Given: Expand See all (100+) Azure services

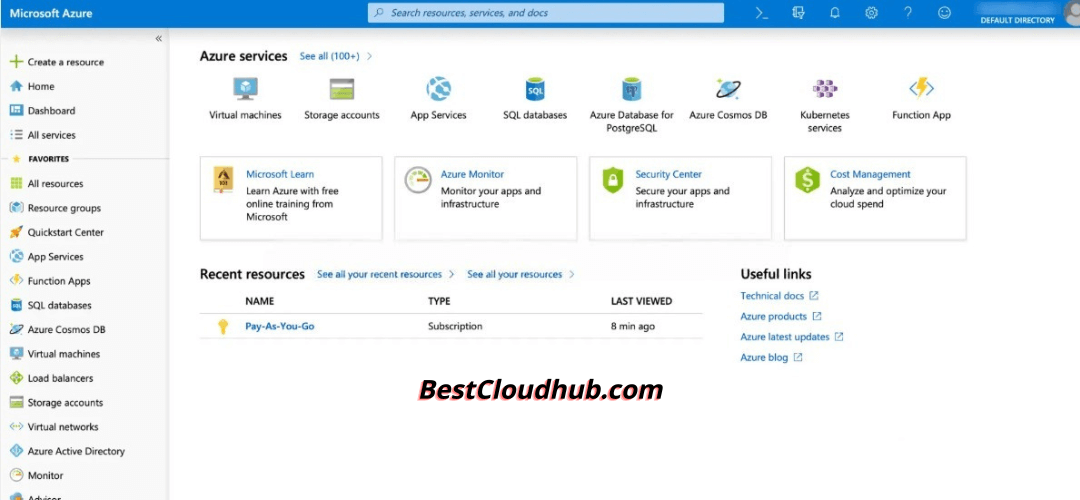Looking at the screenshot, I should pos(329,56).
